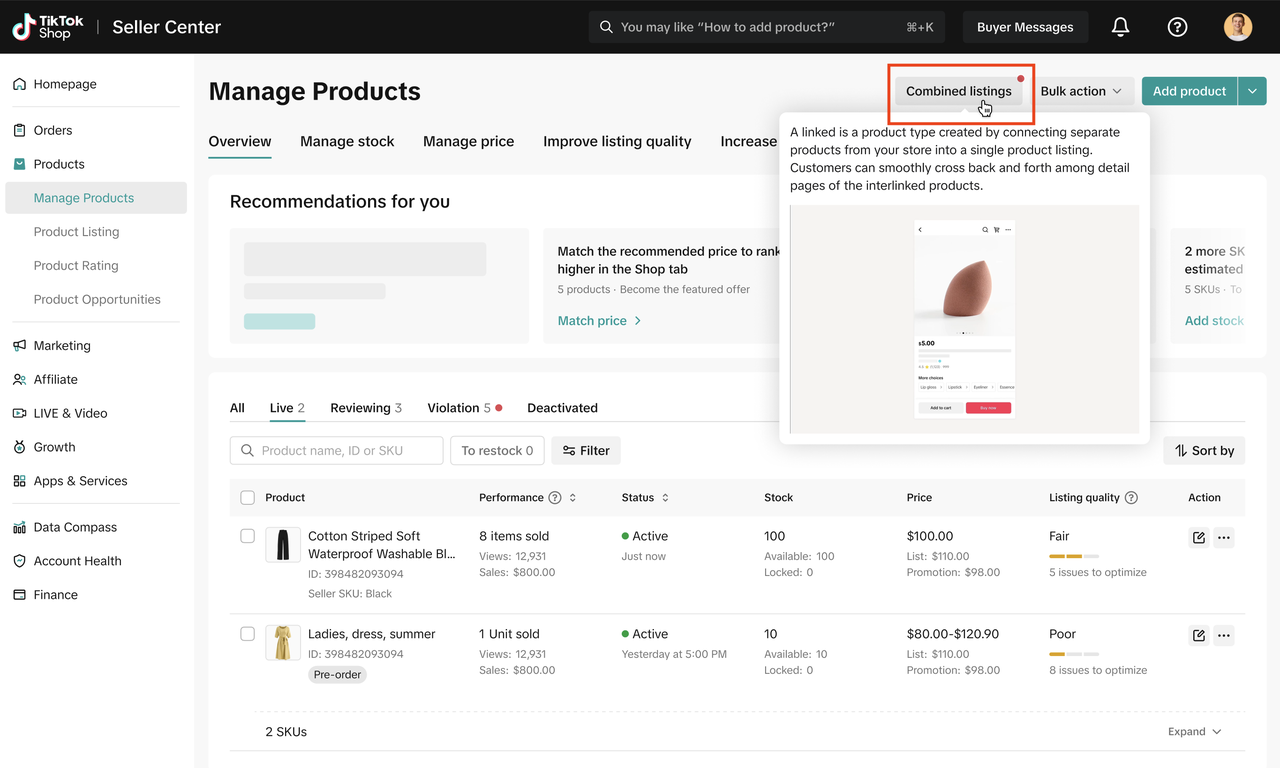Expand the Add product arrow menu
This screenshot has height=768, width=1280.
coord(1253,91)
